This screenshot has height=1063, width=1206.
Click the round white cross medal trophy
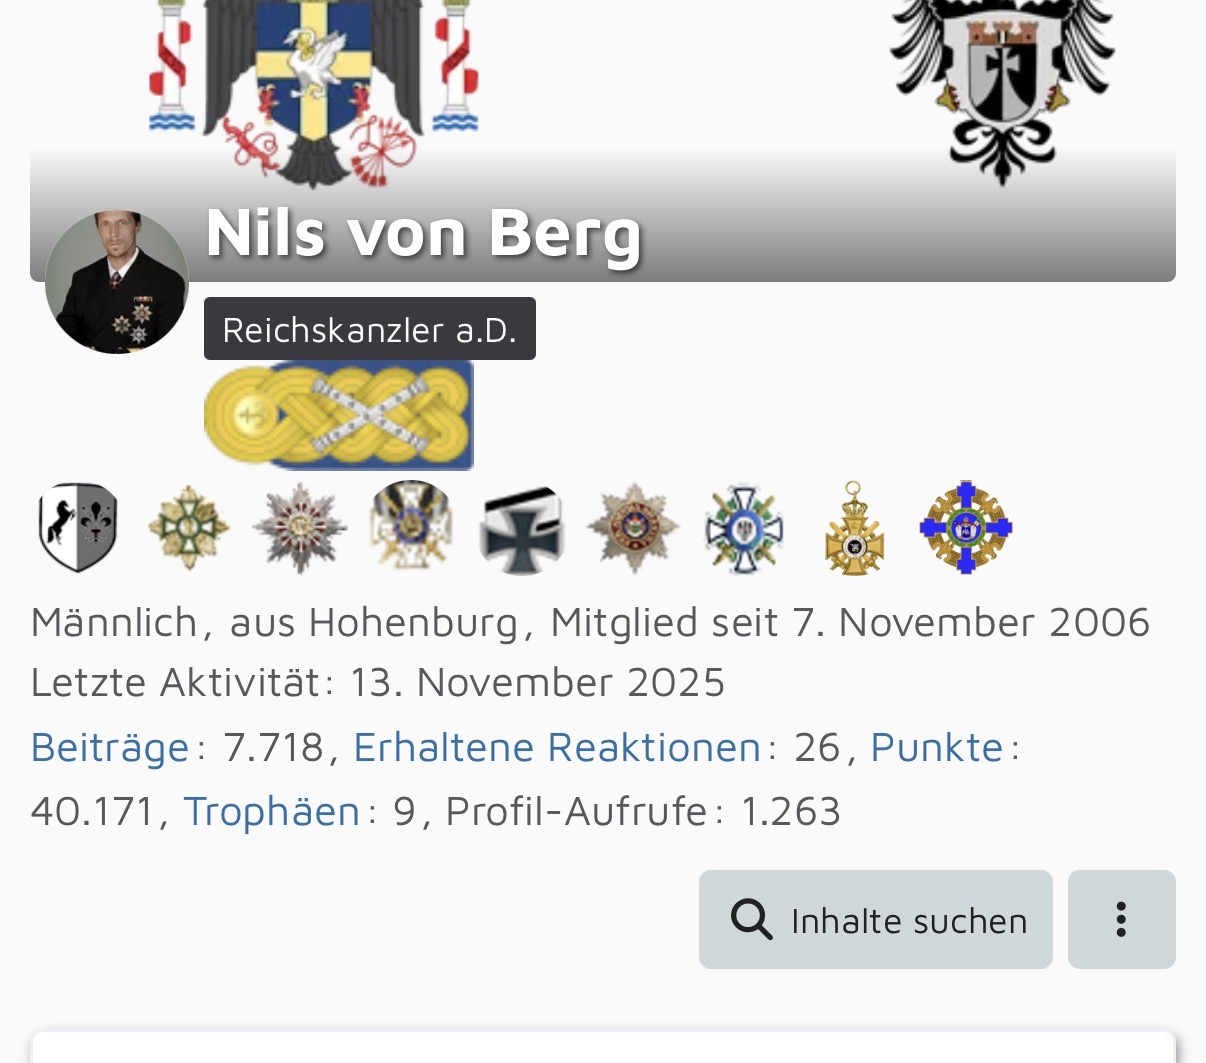tap(410, 525)
